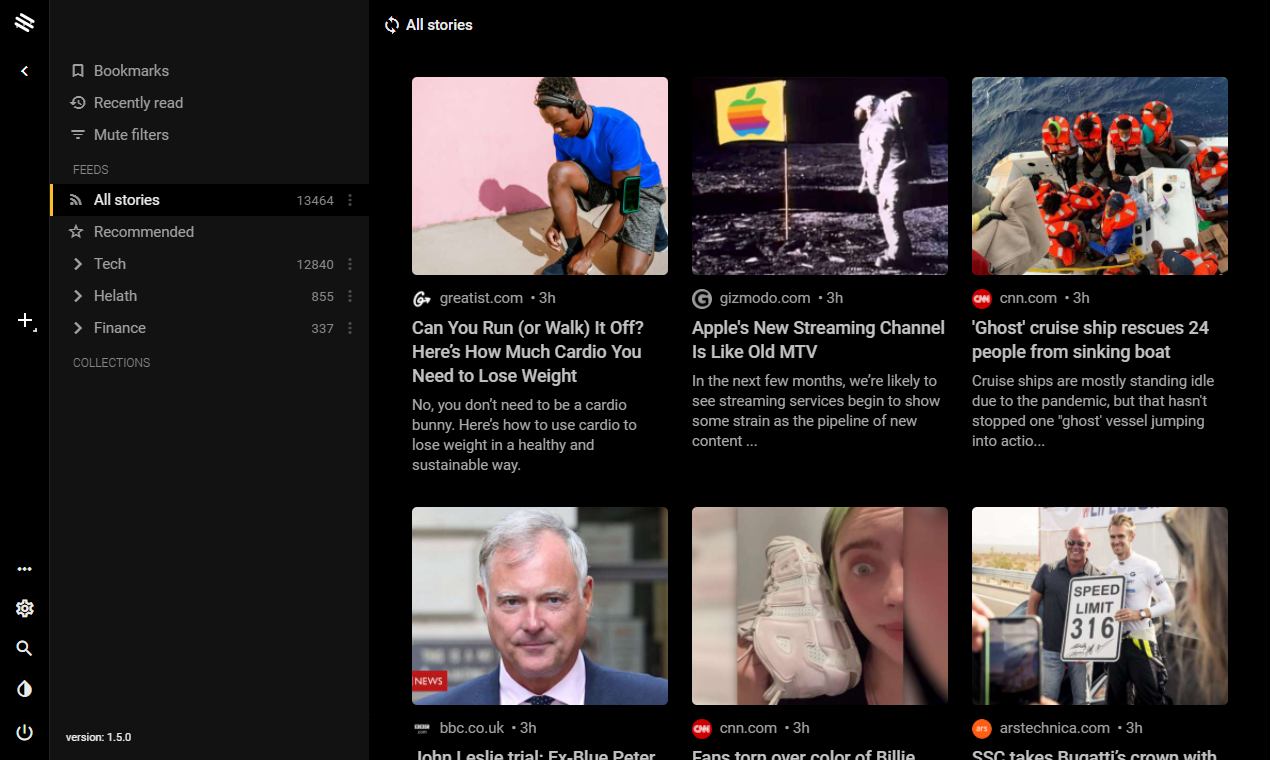Click the CNN favicon on cruise ship story
The image size is (1270, 760).
point(981,298)
